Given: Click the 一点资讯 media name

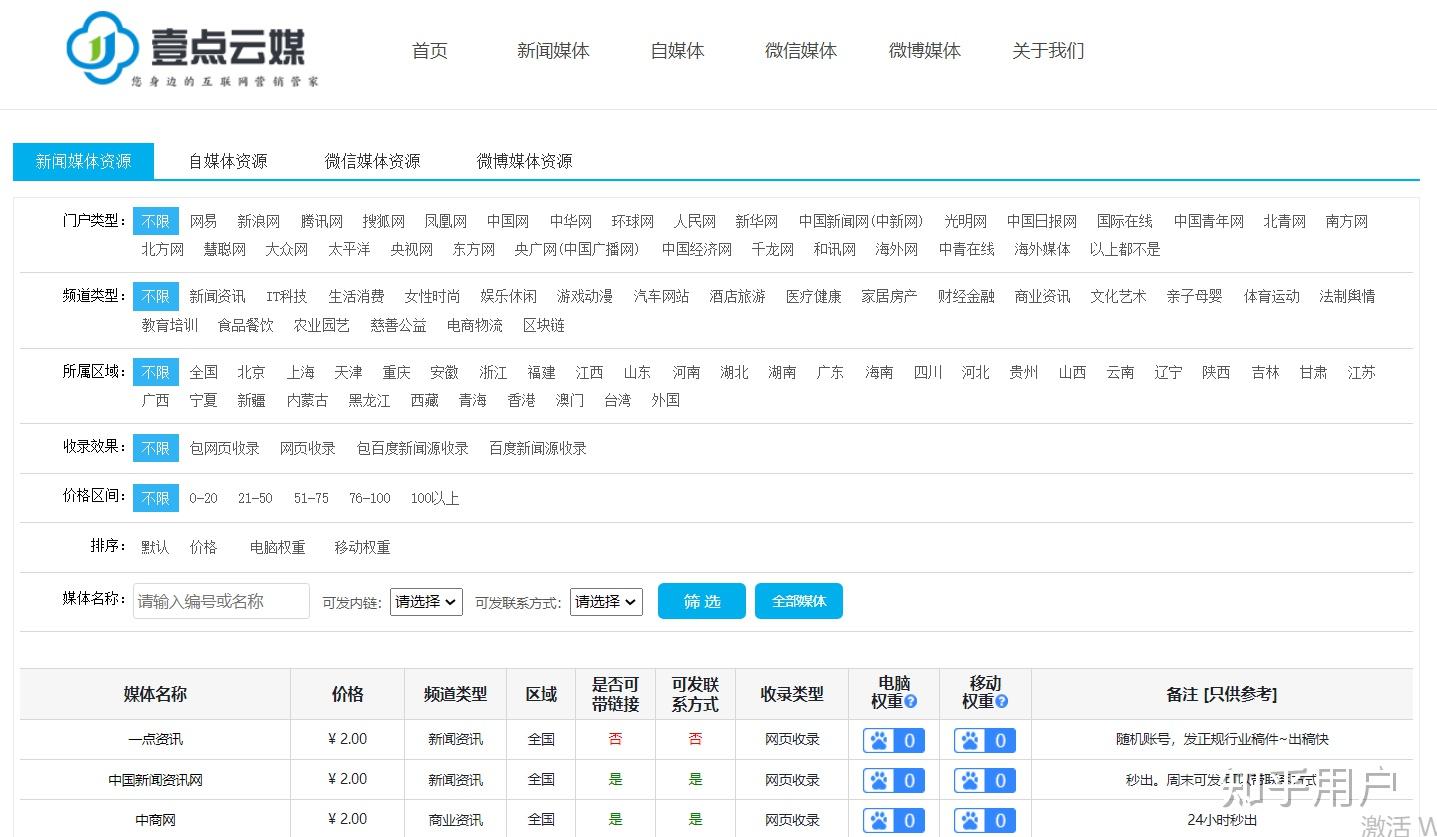Looking at the screenshot, I should pos(155,740).
